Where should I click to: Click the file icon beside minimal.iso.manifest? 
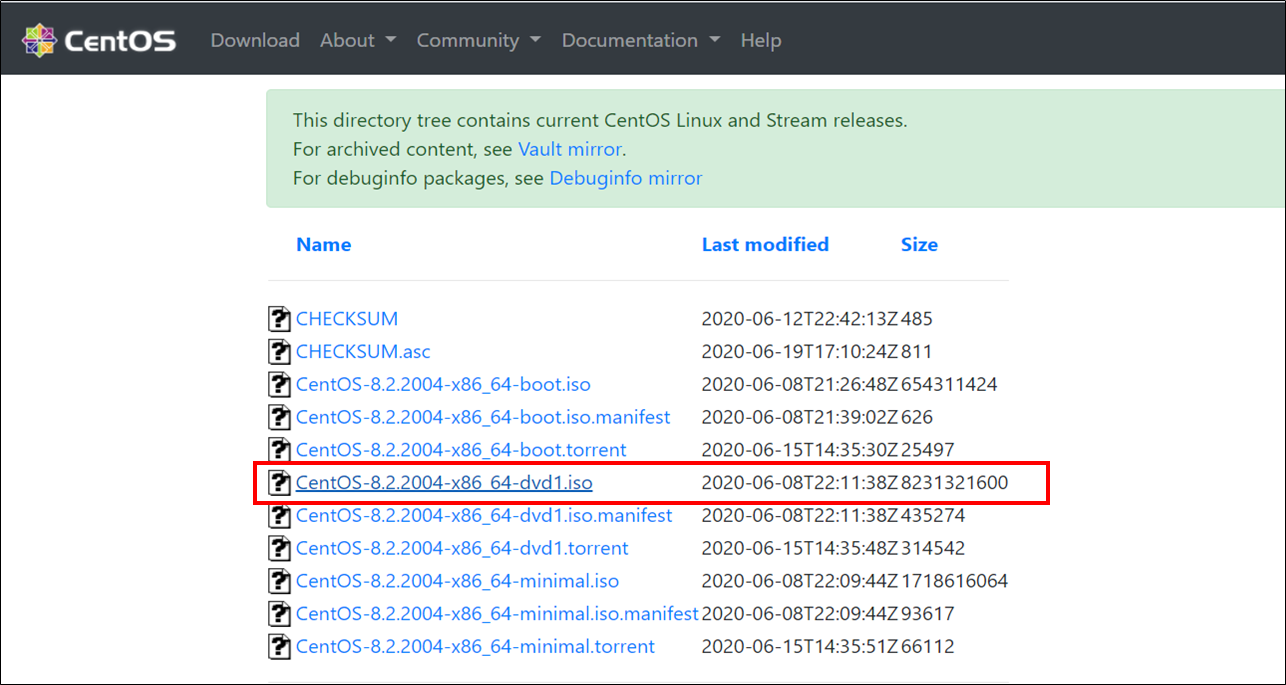pos(280,613)
